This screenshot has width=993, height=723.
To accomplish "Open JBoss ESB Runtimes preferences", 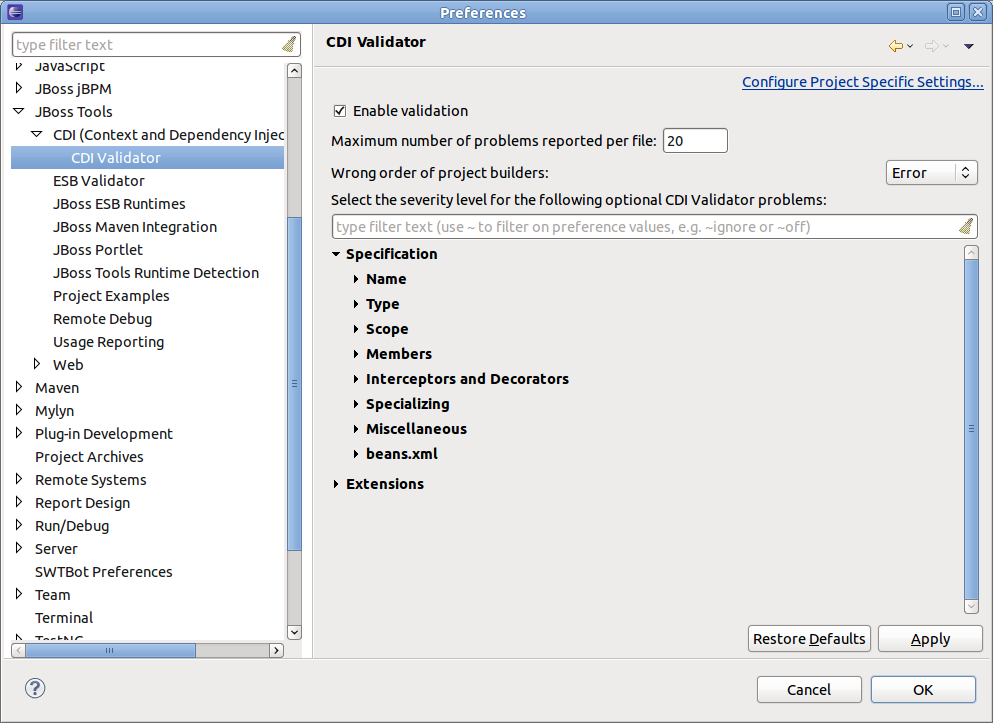I will 119,204.
